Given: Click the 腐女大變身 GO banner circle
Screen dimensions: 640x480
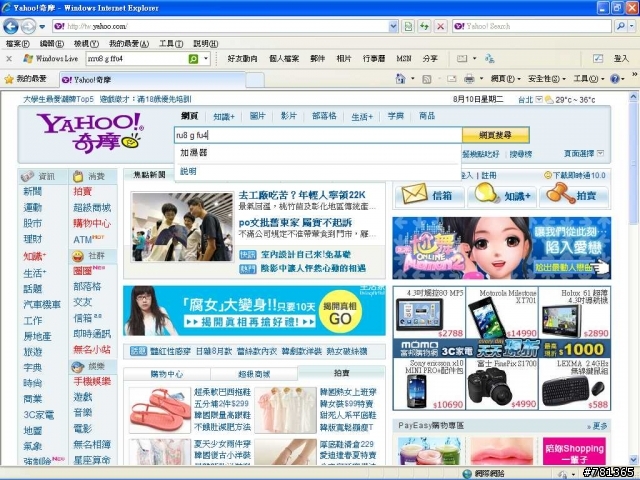Looking at the screenshot, I should (340, 312).
